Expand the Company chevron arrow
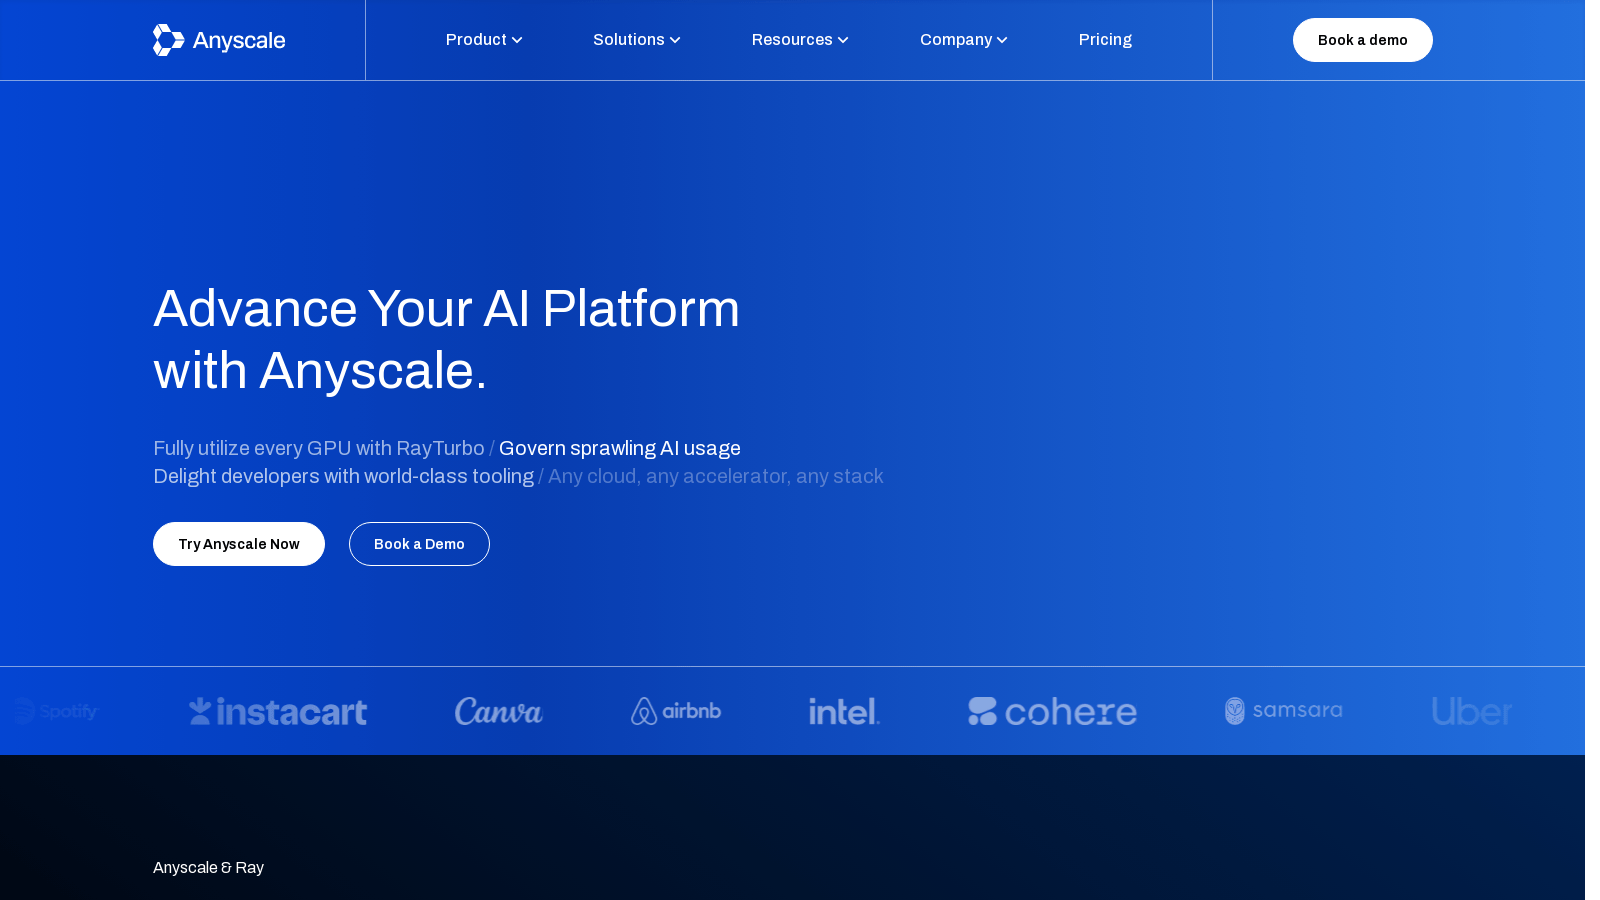This screenshot has height=900, width=1600. [1002, 40]
